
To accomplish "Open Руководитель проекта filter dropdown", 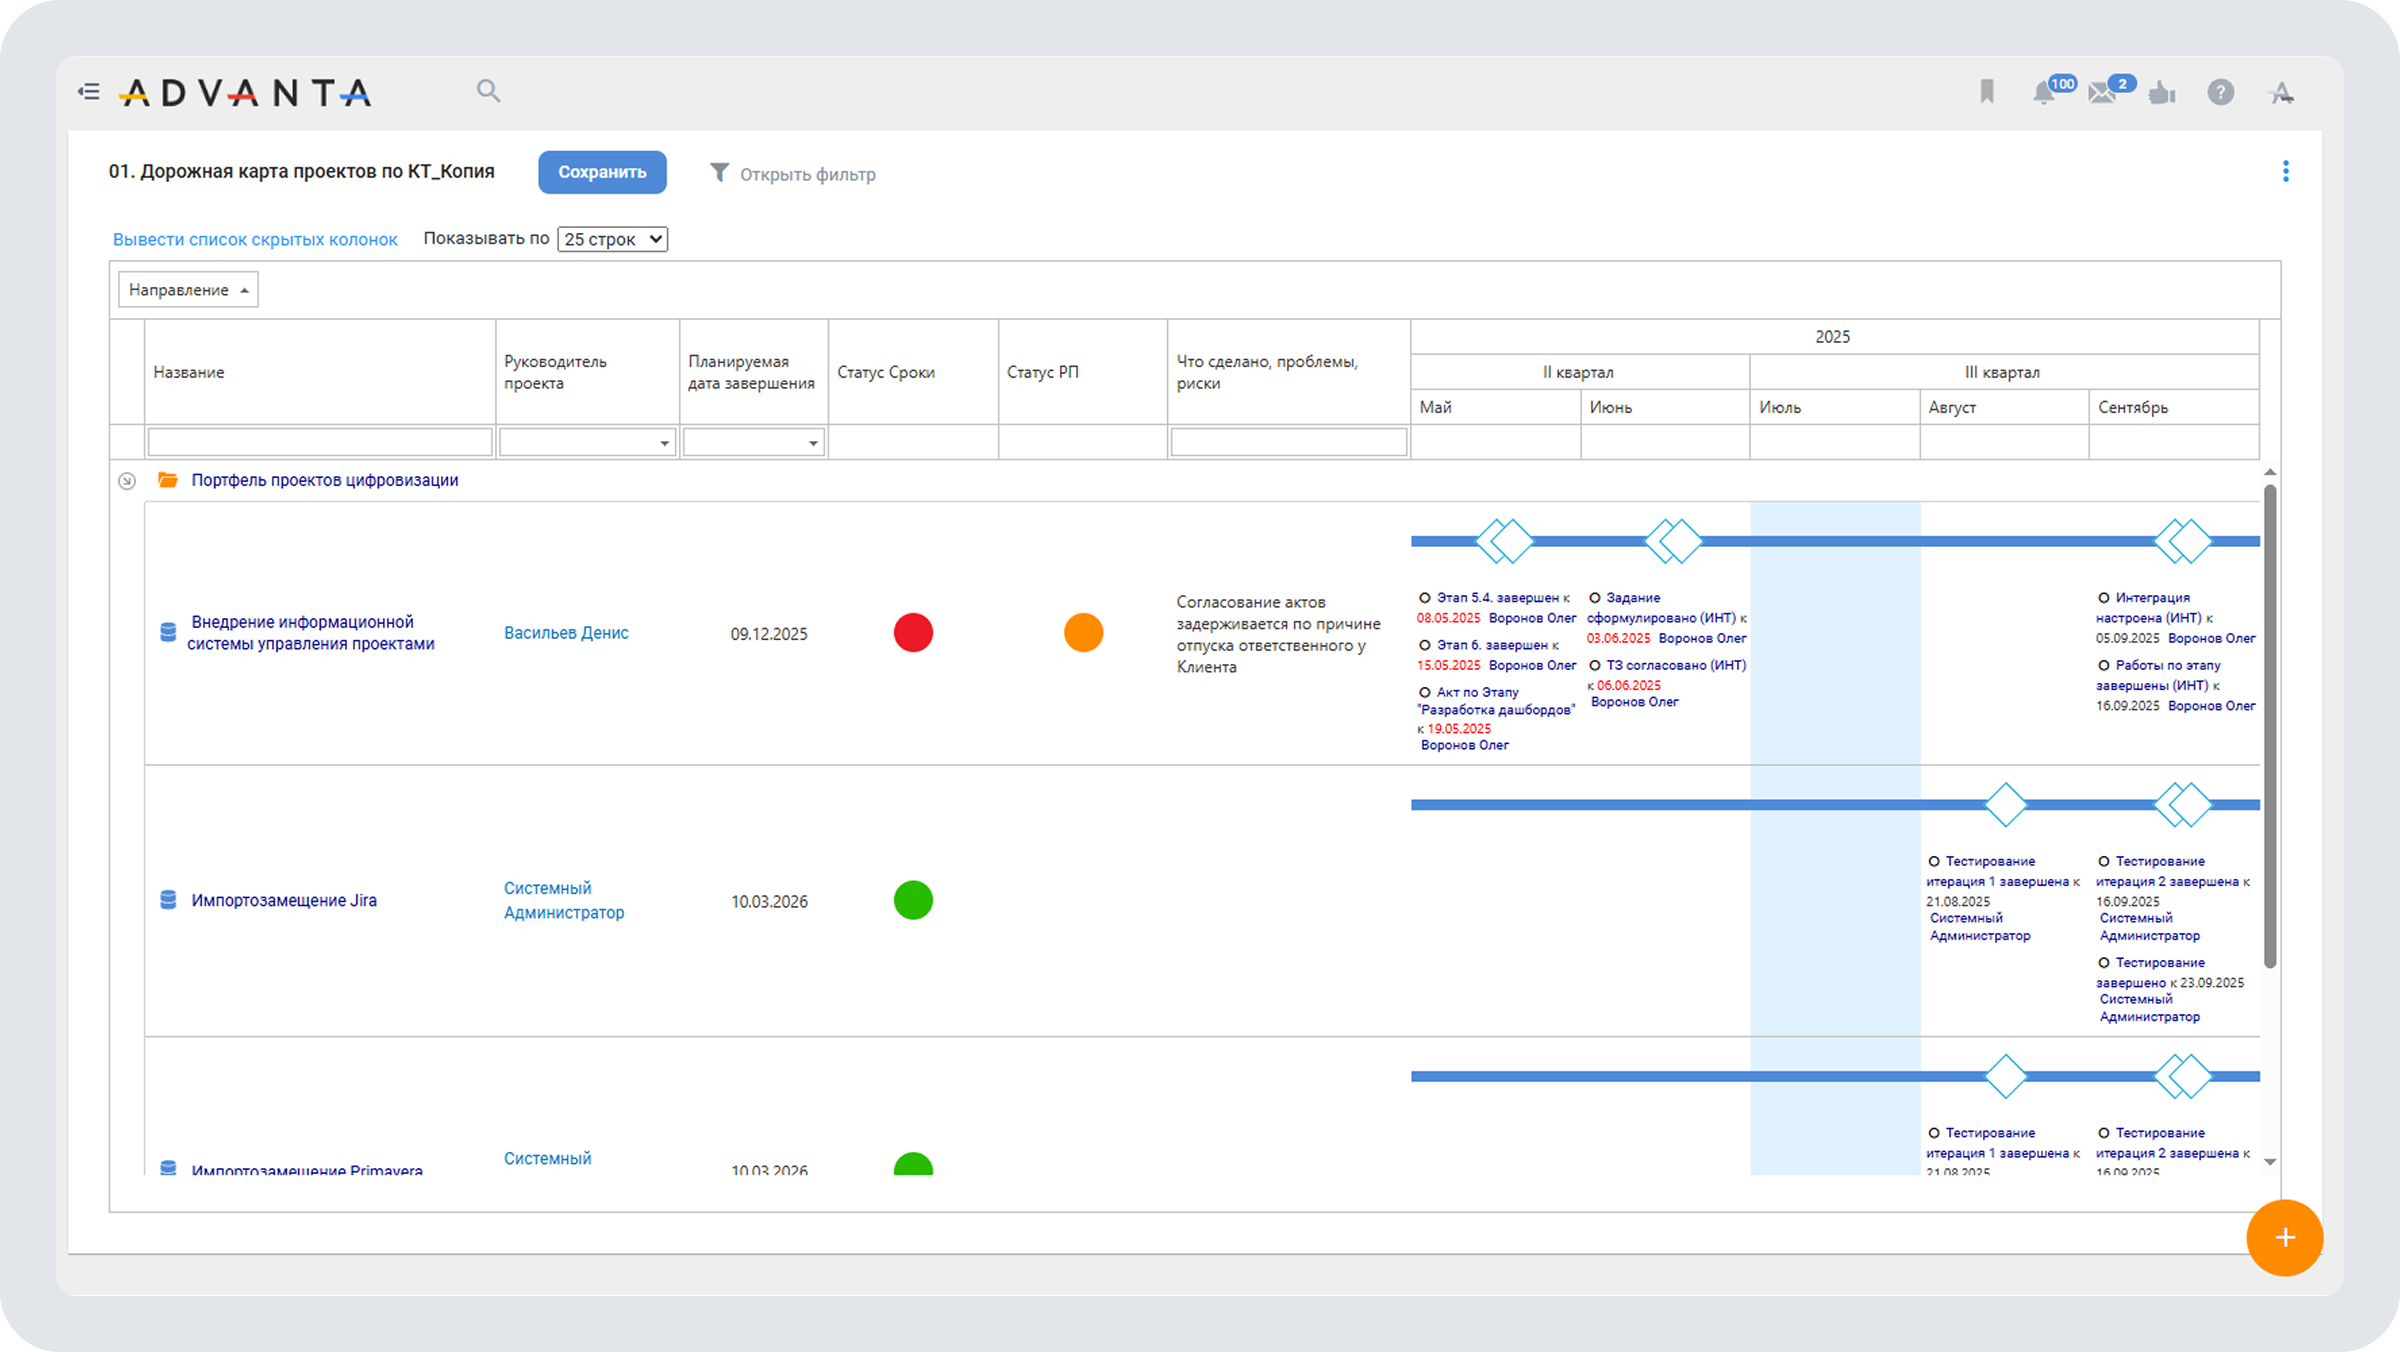I will 664,443.
